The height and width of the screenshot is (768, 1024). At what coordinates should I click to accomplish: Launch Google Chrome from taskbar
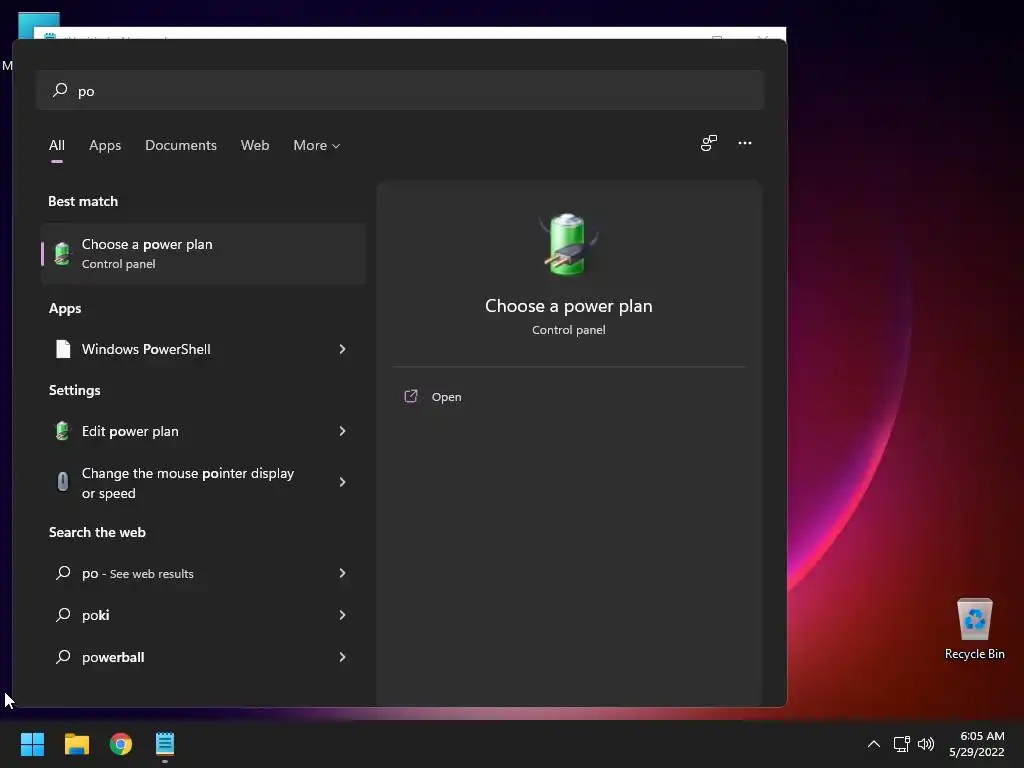(121, 744)
